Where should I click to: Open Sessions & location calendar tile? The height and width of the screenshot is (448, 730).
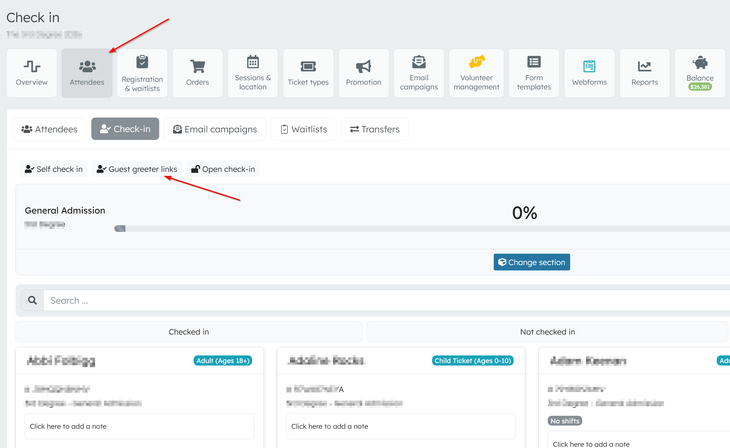point(253,73)
